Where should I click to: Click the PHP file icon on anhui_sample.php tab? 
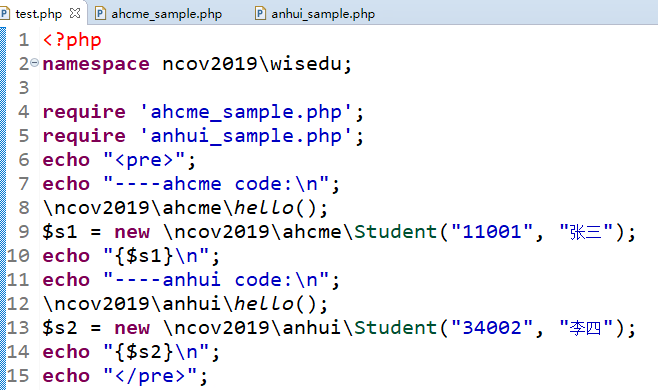[x=260, y=14]
